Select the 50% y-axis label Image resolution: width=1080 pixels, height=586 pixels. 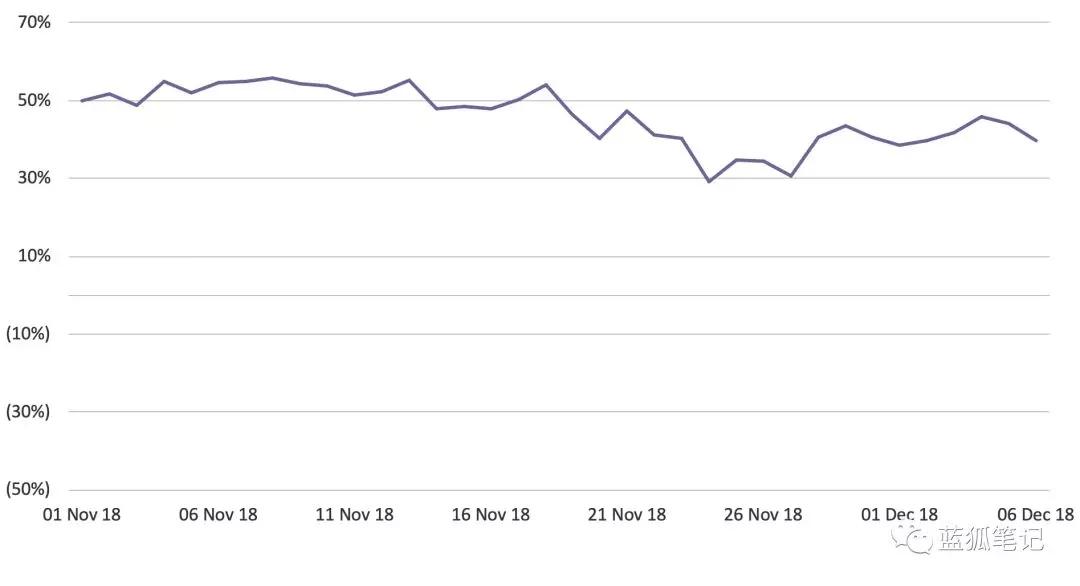34,100
